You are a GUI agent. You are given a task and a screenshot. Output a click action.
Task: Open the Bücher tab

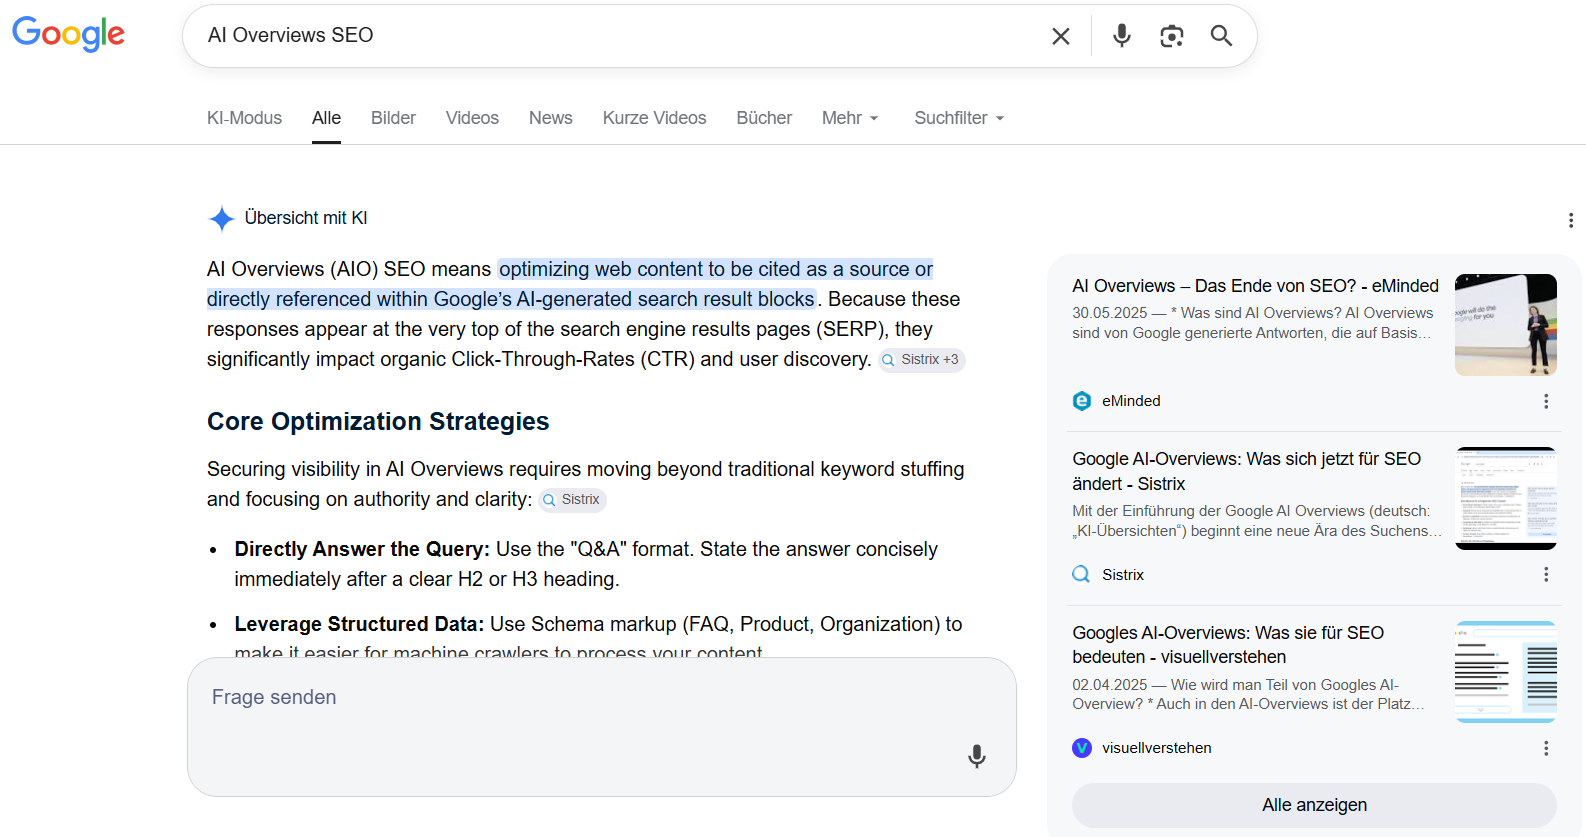tap(764, 118)
